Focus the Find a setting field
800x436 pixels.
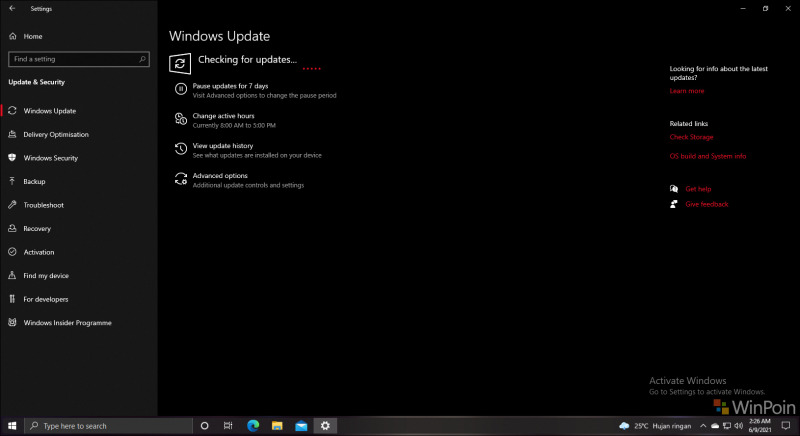click(79, 59)
